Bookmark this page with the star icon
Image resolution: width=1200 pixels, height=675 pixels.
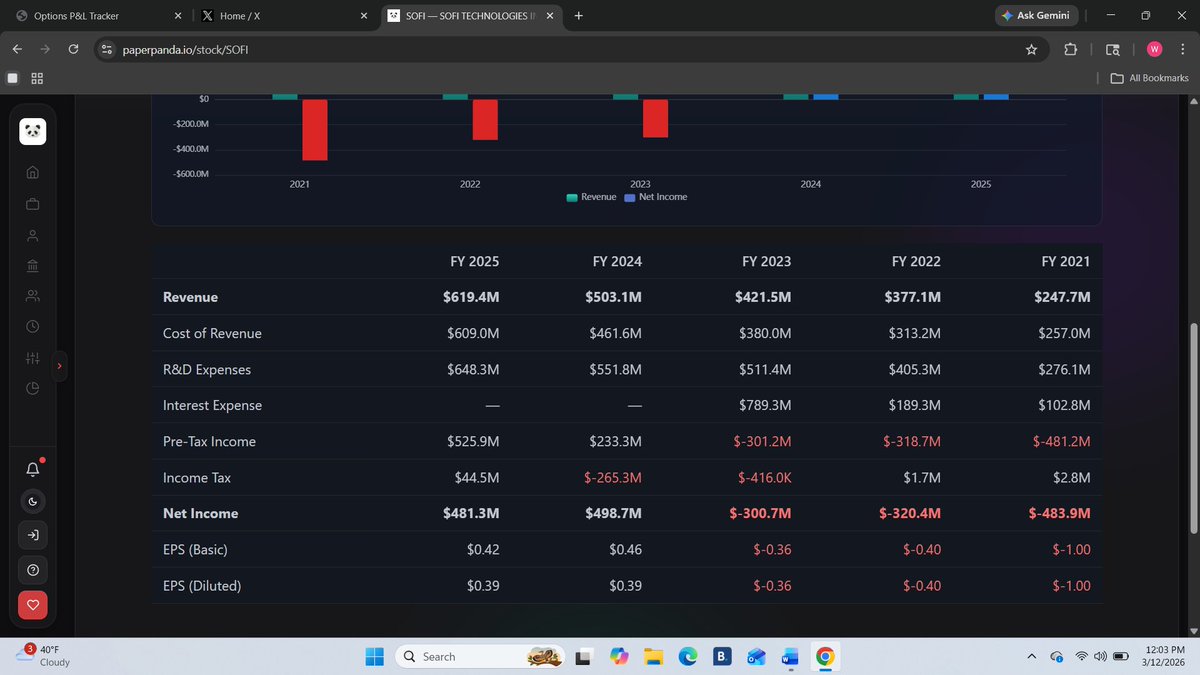pos(1031,49)
